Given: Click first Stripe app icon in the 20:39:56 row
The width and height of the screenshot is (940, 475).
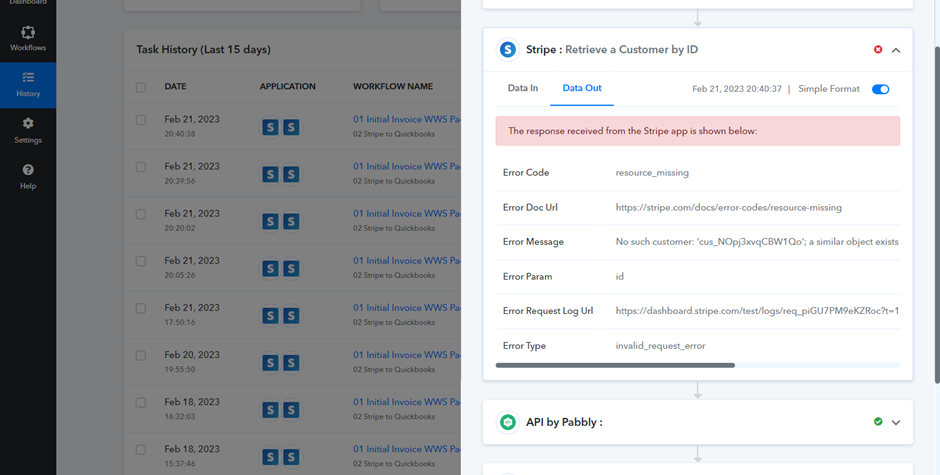Looking at the screenshot, I should 270,174.
